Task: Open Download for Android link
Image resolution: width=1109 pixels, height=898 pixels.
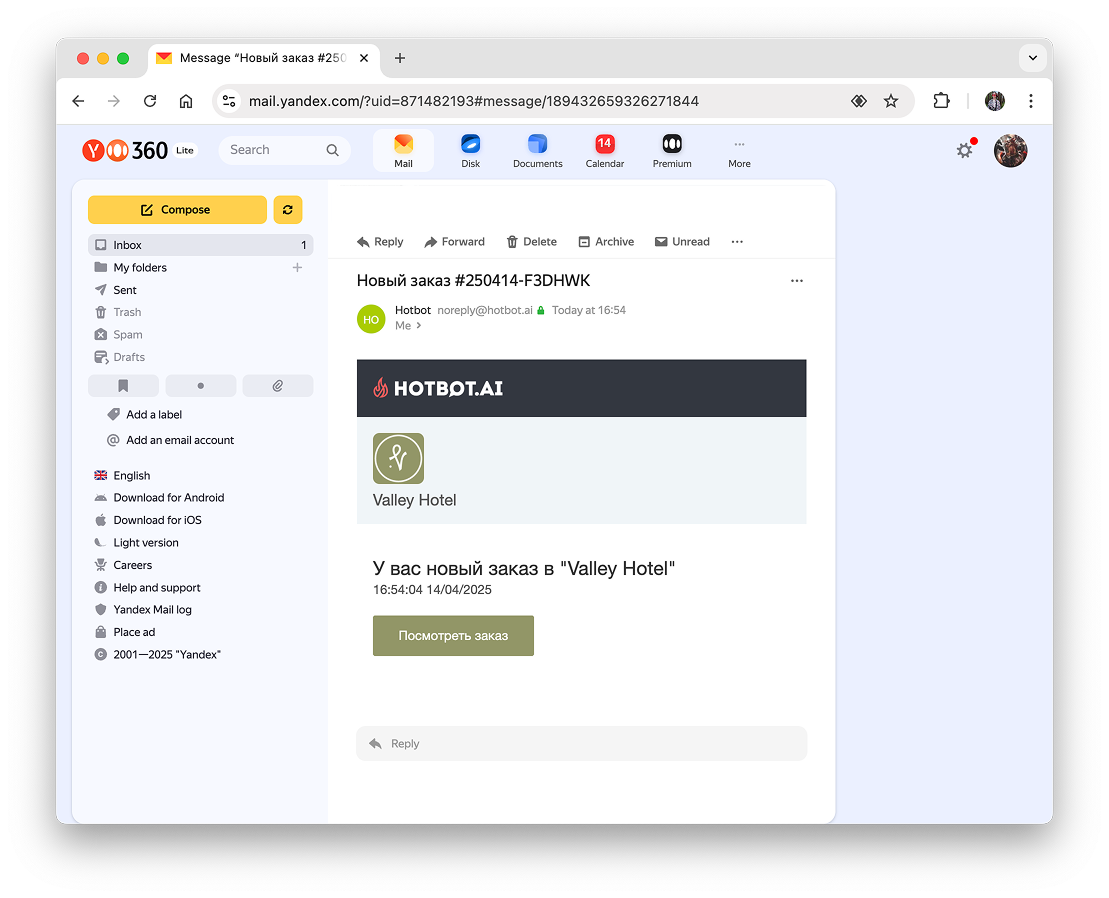Action: (x=168, y=498)
